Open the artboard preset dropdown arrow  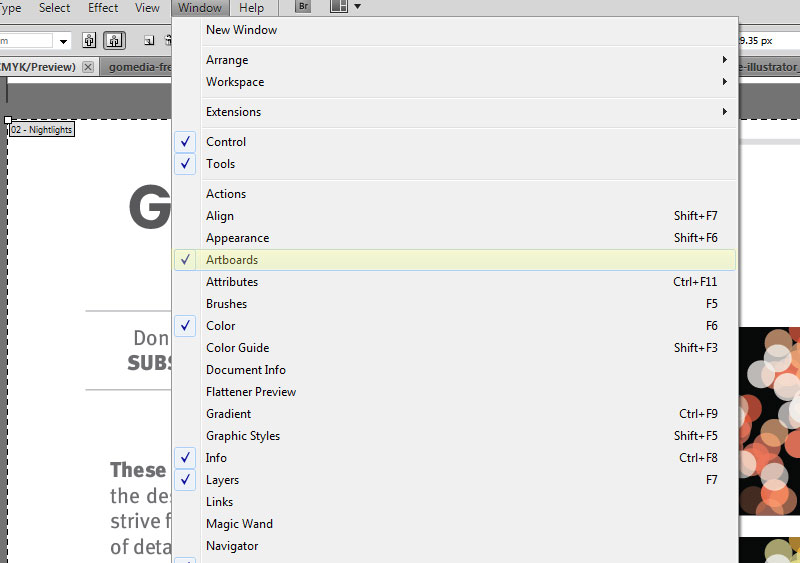(x=63, y=41)
